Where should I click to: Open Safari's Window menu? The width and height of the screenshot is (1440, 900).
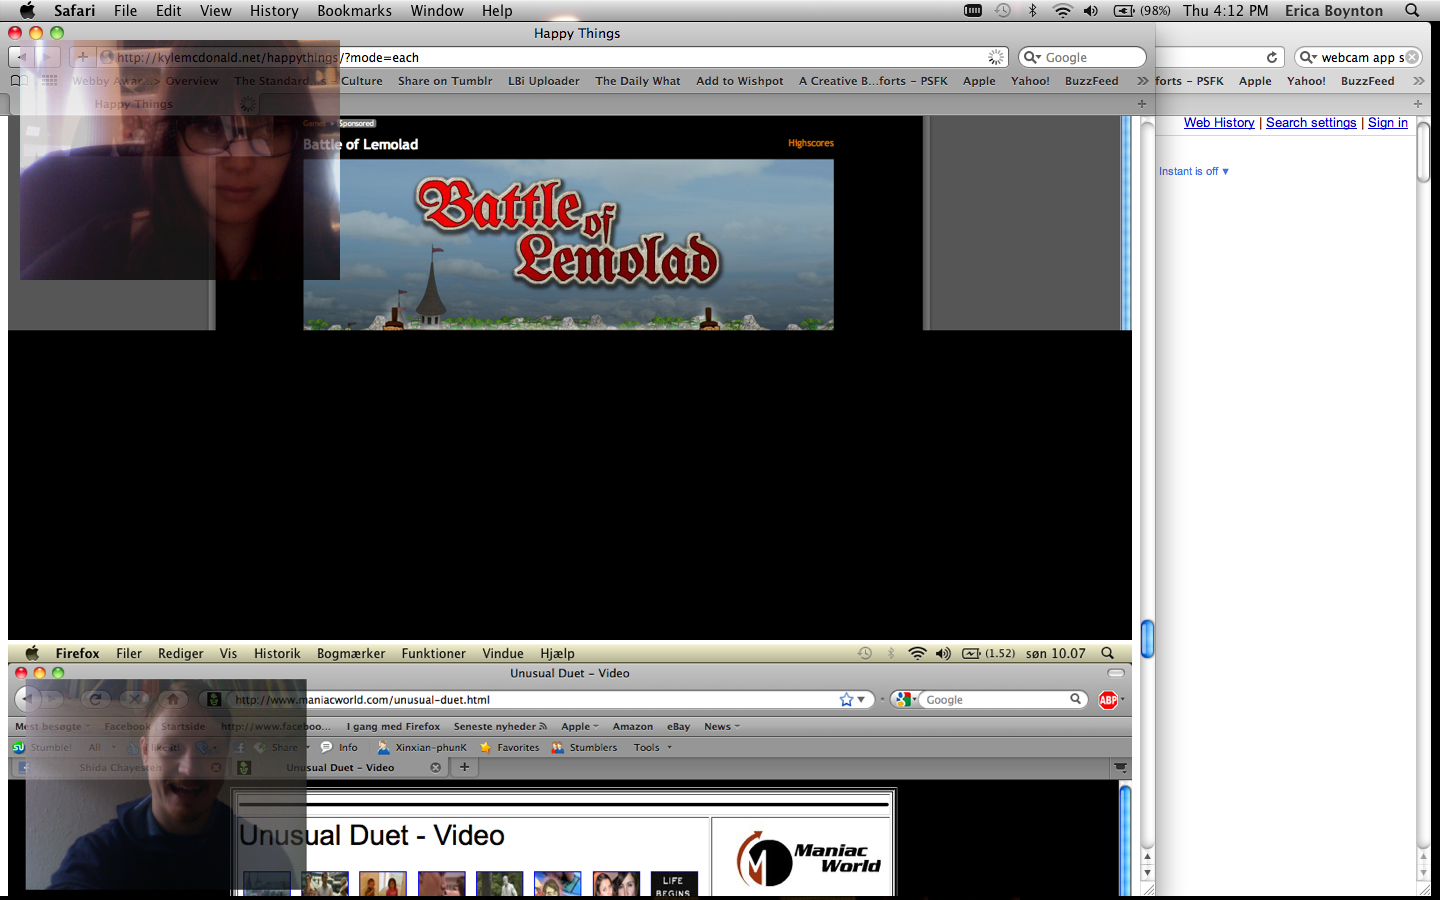(x=437, y=11)
